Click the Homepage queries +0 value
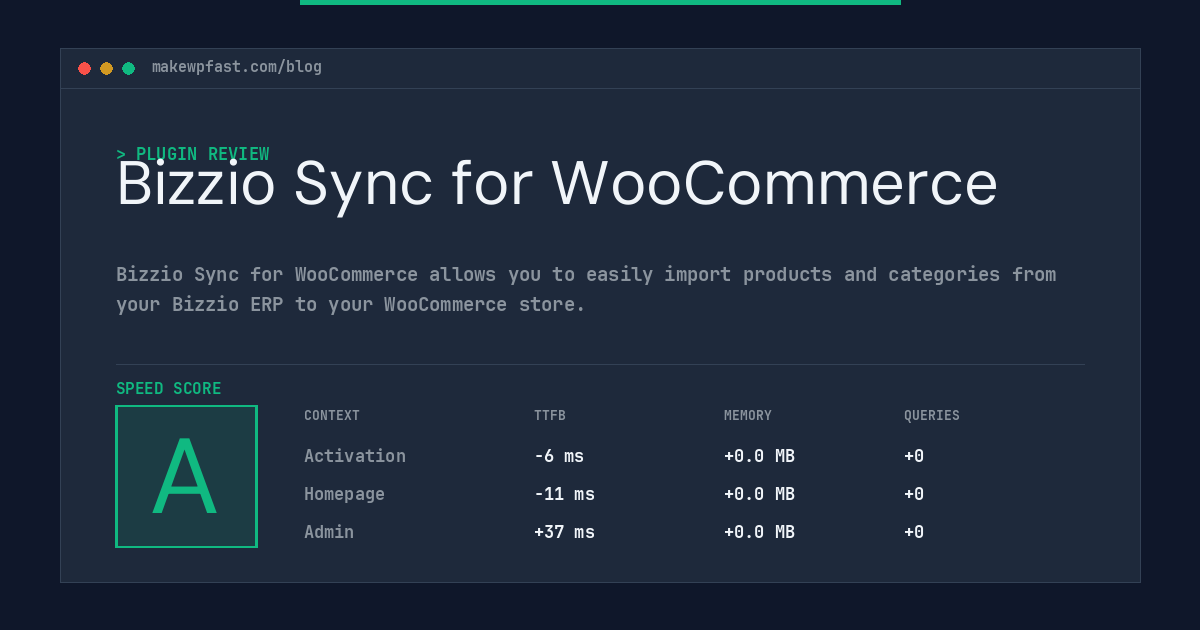This screenshot has width=1200, height=630. point(914,494)
